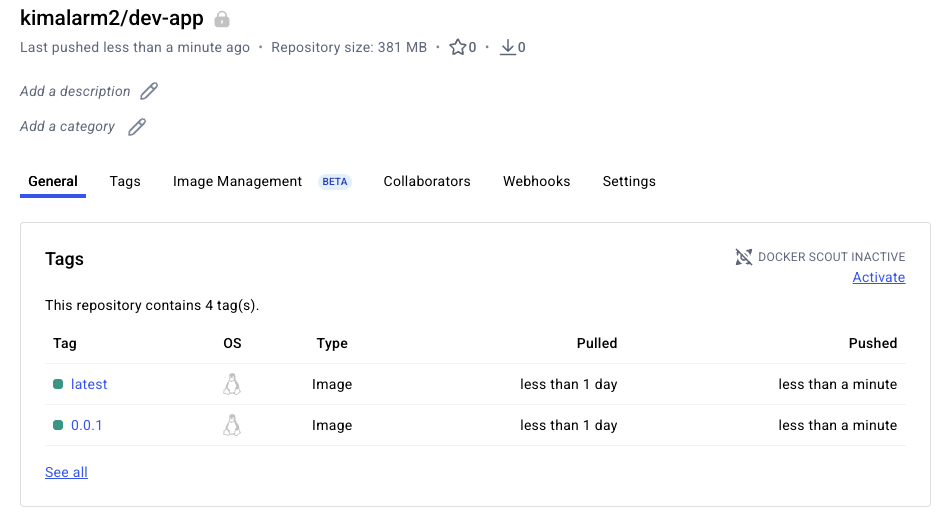Click the green status dot for 0.0.1
940x515 pixels.
pos(58,425)
